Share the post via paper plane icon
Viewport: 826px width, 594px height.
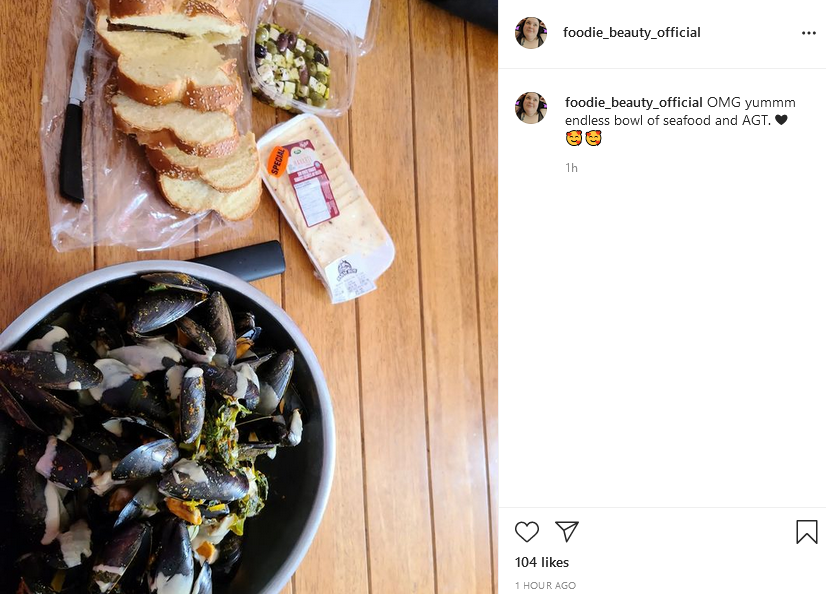[567, 531]
